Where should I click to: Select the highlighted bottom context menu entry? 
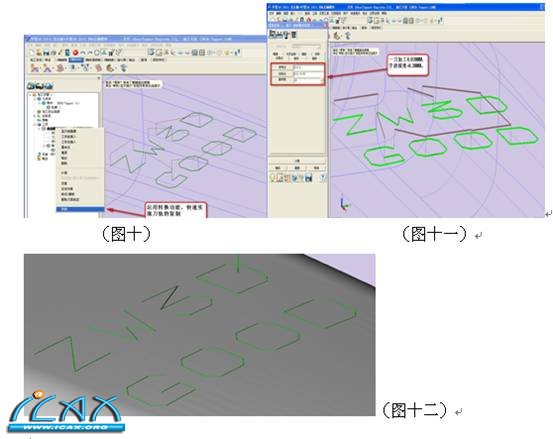pyautogui.click(x=80, y=209)
